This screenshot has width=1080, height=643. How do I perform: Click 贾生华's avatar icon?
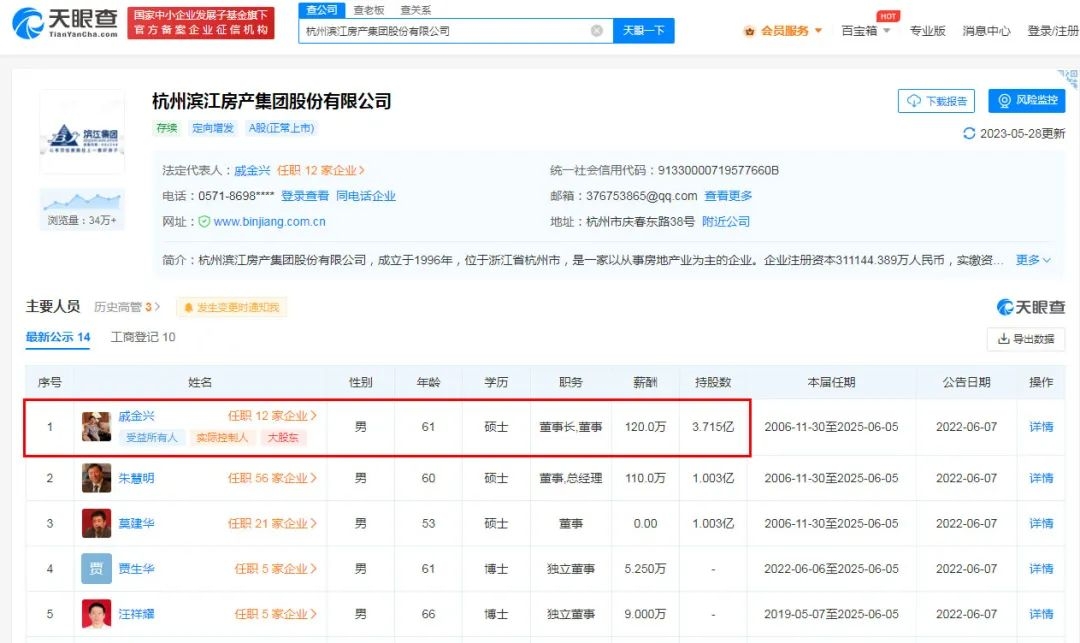click(96, 569)
